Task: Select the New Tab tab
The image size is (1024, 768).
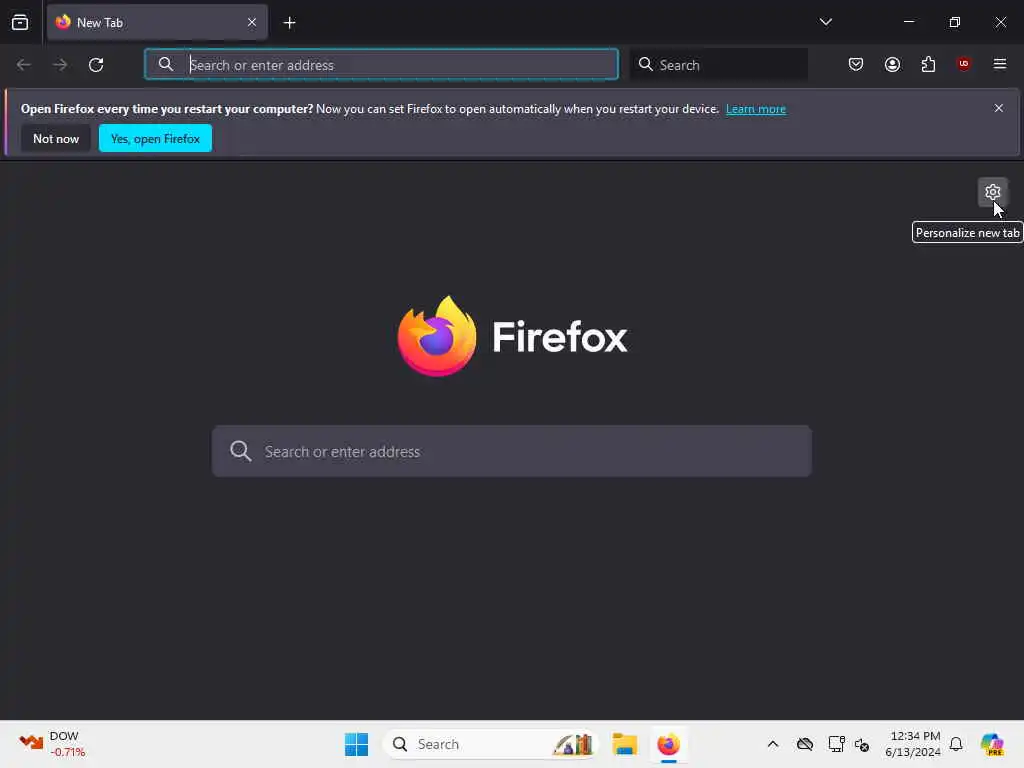Action: 157,23
